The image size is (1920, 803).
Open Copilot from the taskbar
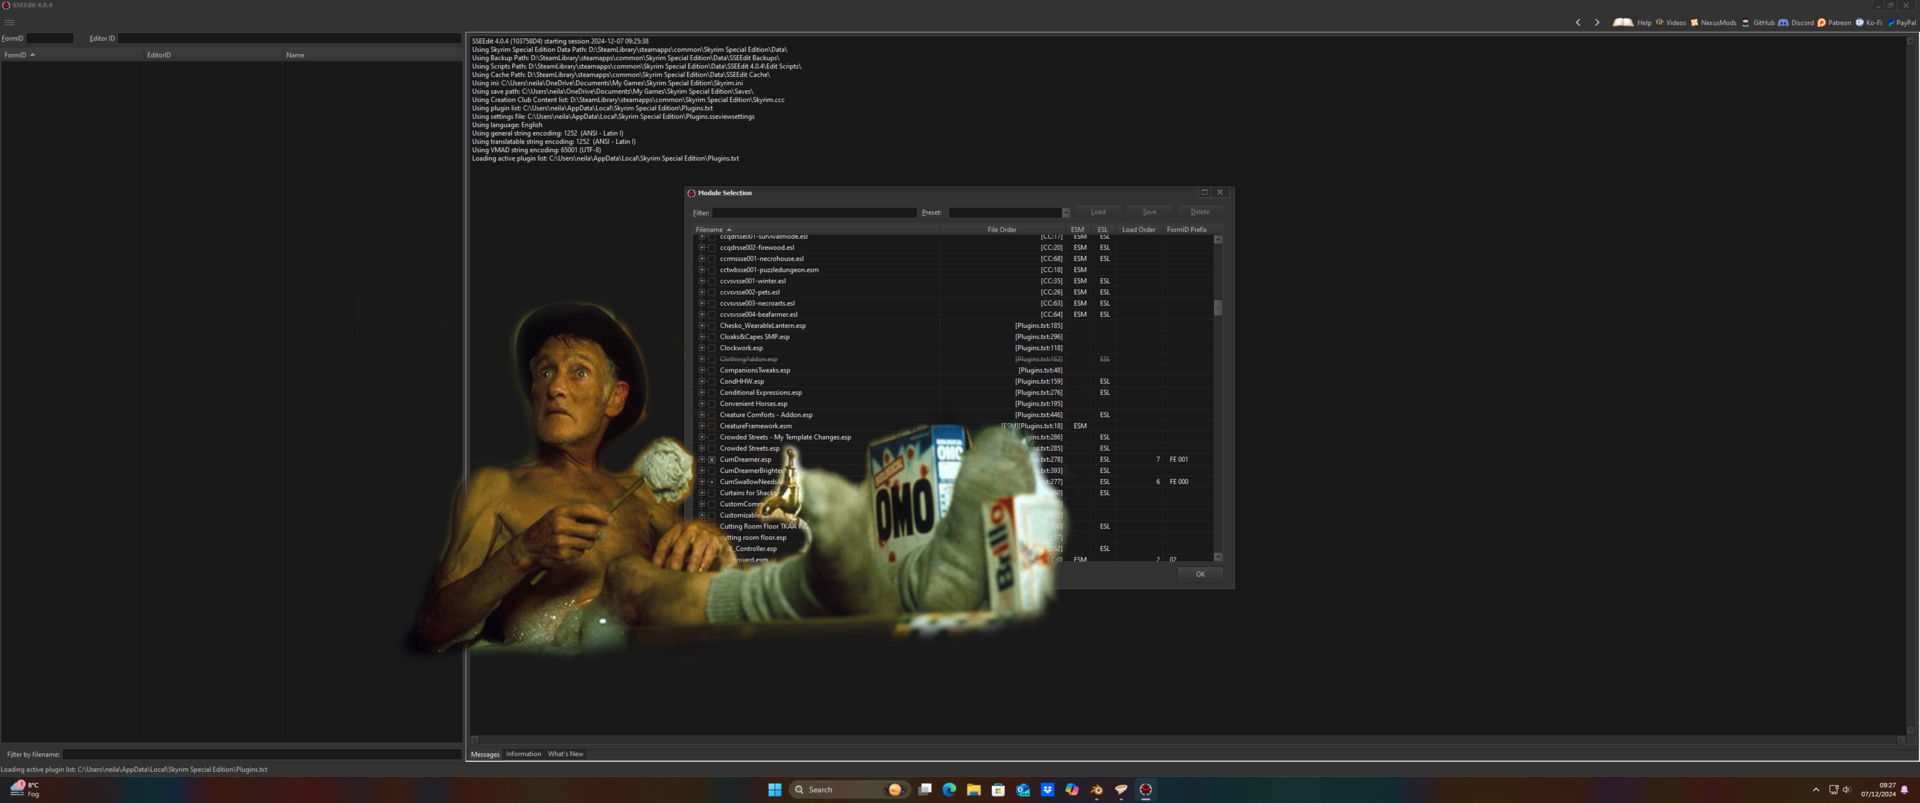point(1072,790)
